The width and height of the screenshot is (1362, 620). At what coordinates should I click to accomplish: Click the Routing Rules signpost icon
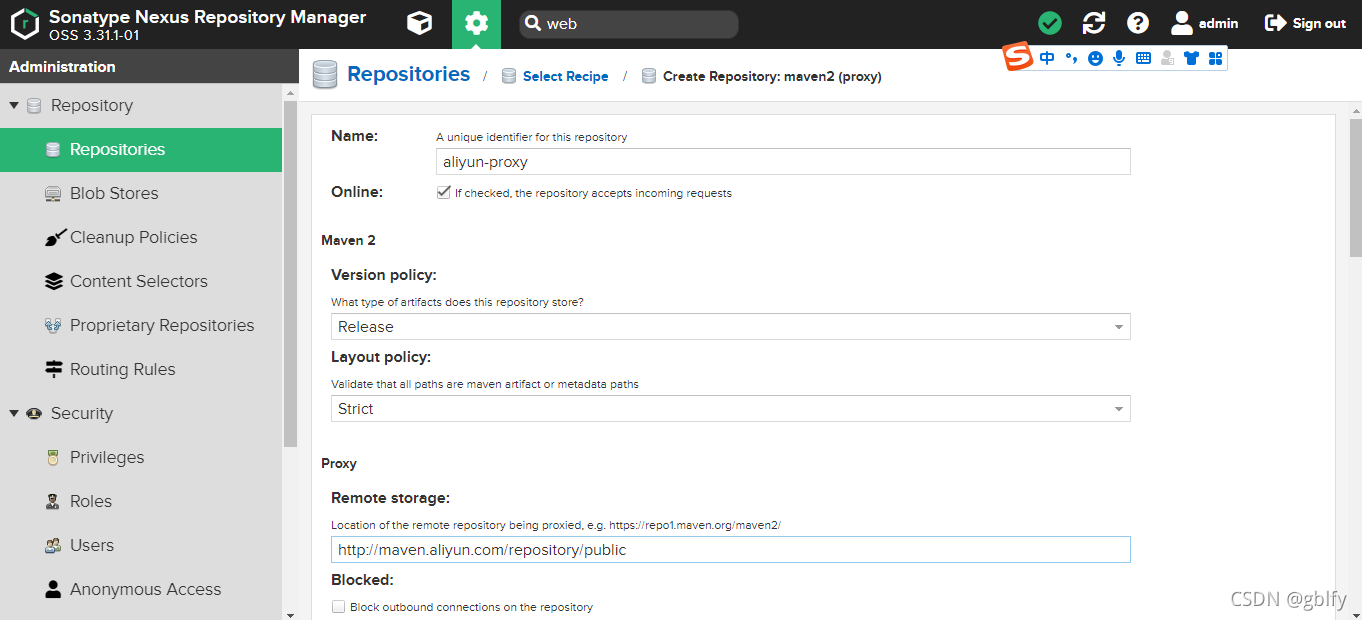pos(54,370)
